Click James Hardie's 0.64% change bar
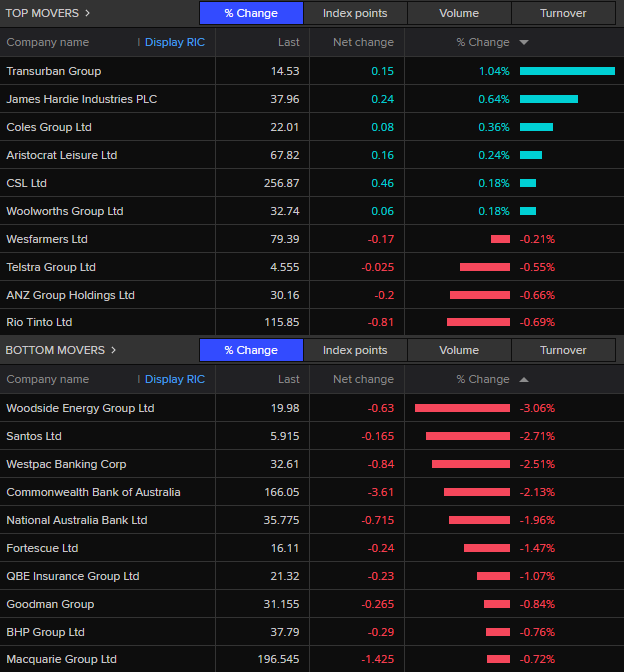624x672 pixels. tap(549, 99)
